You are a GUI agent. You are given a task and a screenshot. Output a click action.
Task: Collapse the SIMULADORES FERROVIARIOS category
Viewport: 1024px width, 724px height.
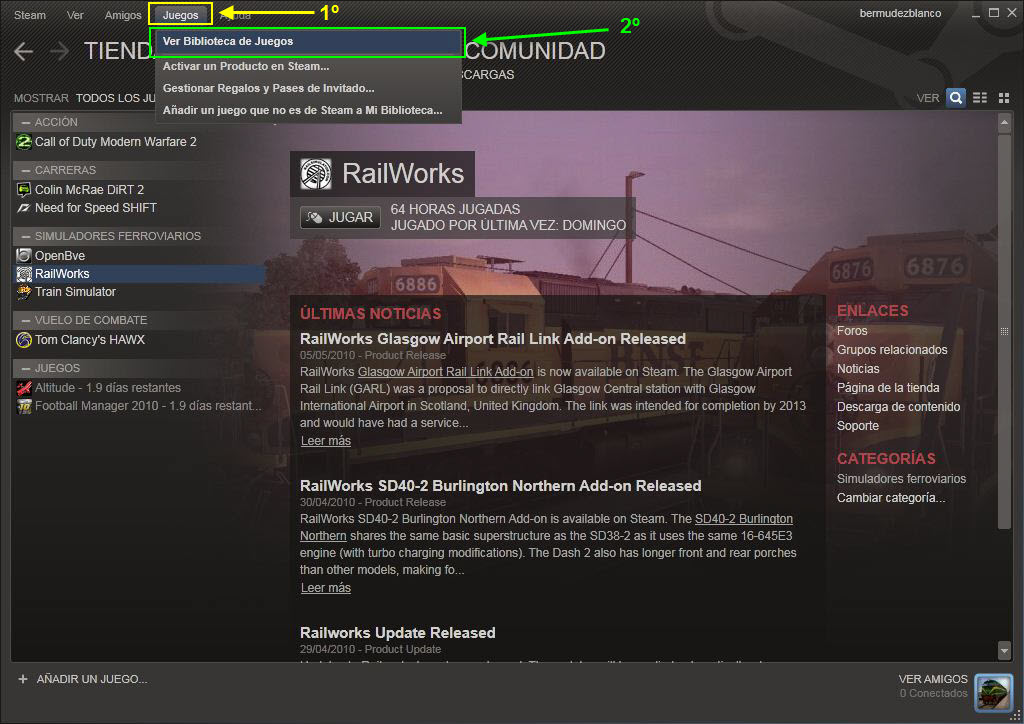(x=24, y=236)
